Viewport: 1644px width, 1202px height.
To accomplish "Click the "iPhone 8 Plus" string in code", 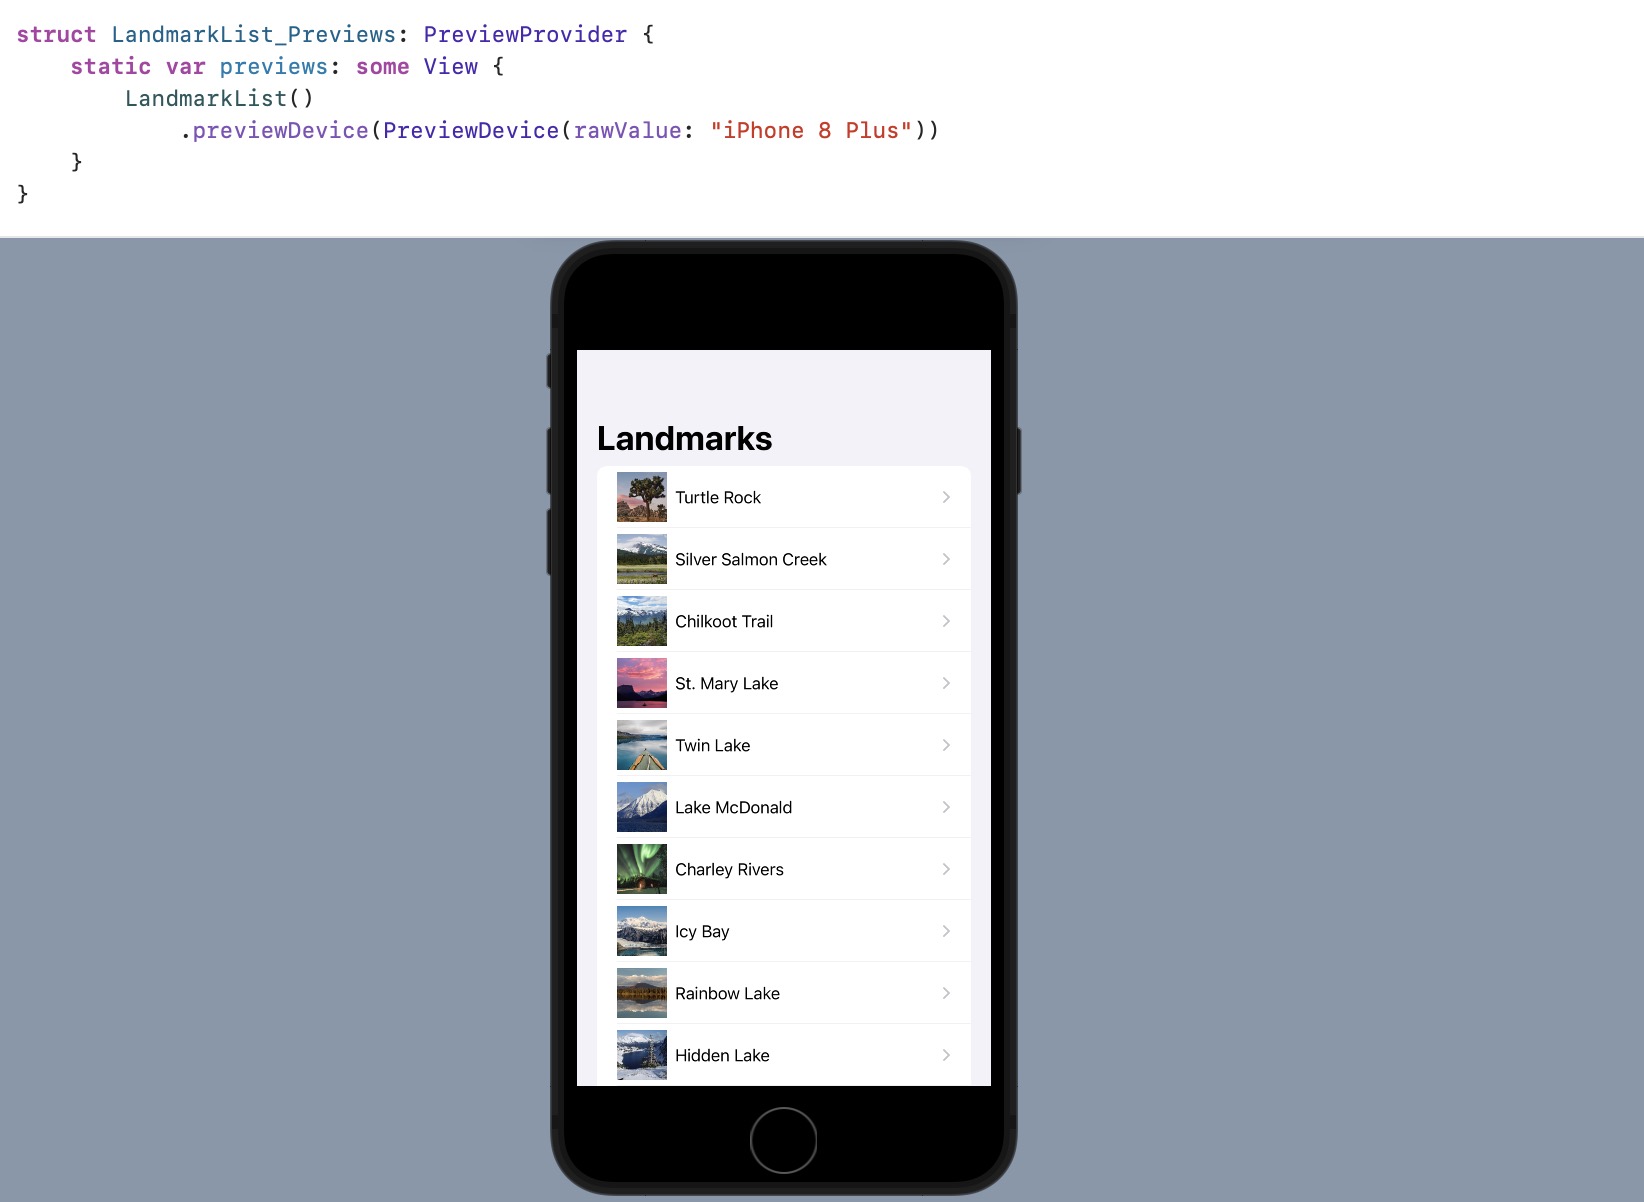I will click(811, 130).
